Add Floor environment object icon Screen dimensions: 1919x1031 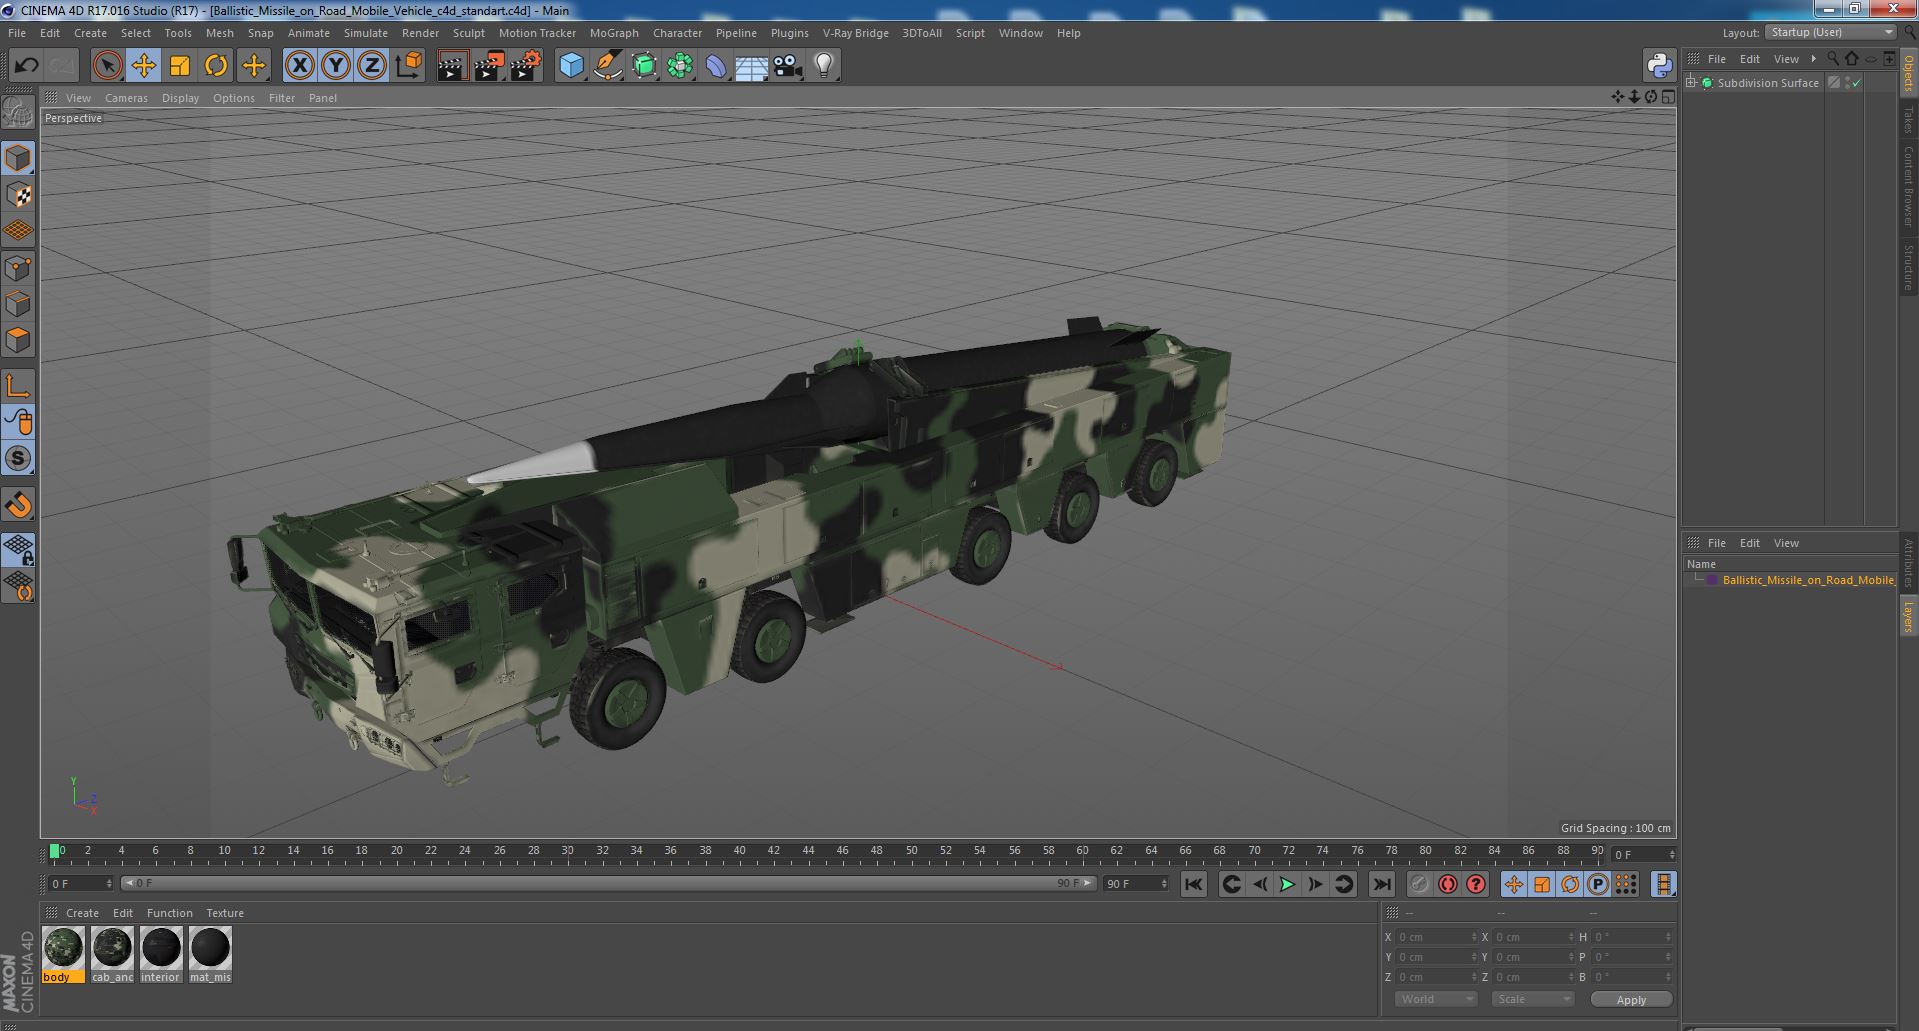tap(752, 66)
